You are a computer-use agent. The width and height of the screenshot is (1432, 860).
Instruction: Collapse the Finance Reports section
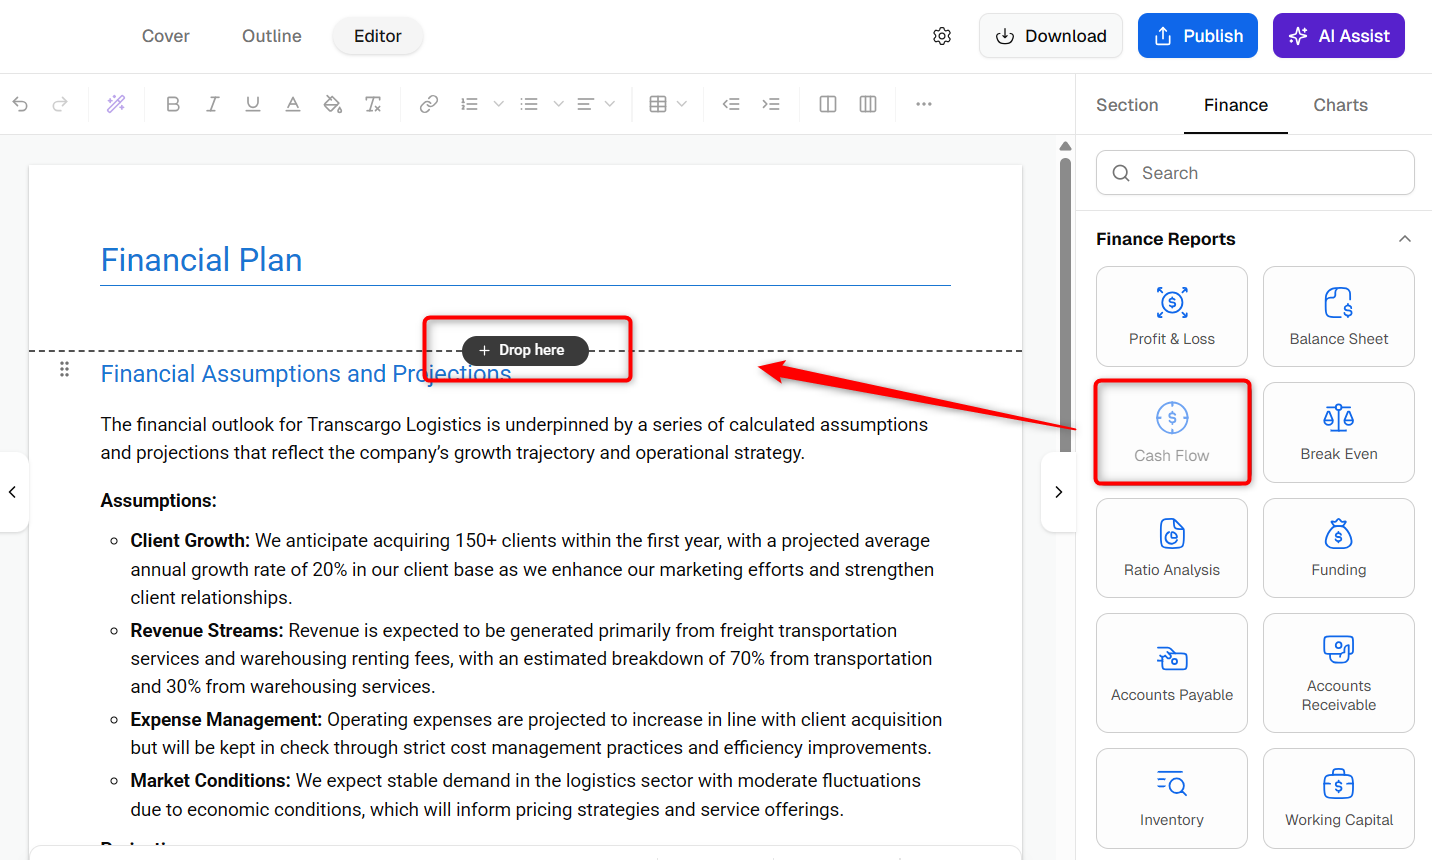coord(1405,239)
